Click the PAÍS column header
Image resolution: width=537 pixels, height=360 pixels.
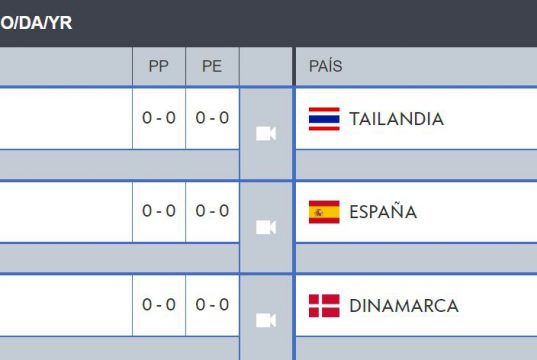click(325, 66)
